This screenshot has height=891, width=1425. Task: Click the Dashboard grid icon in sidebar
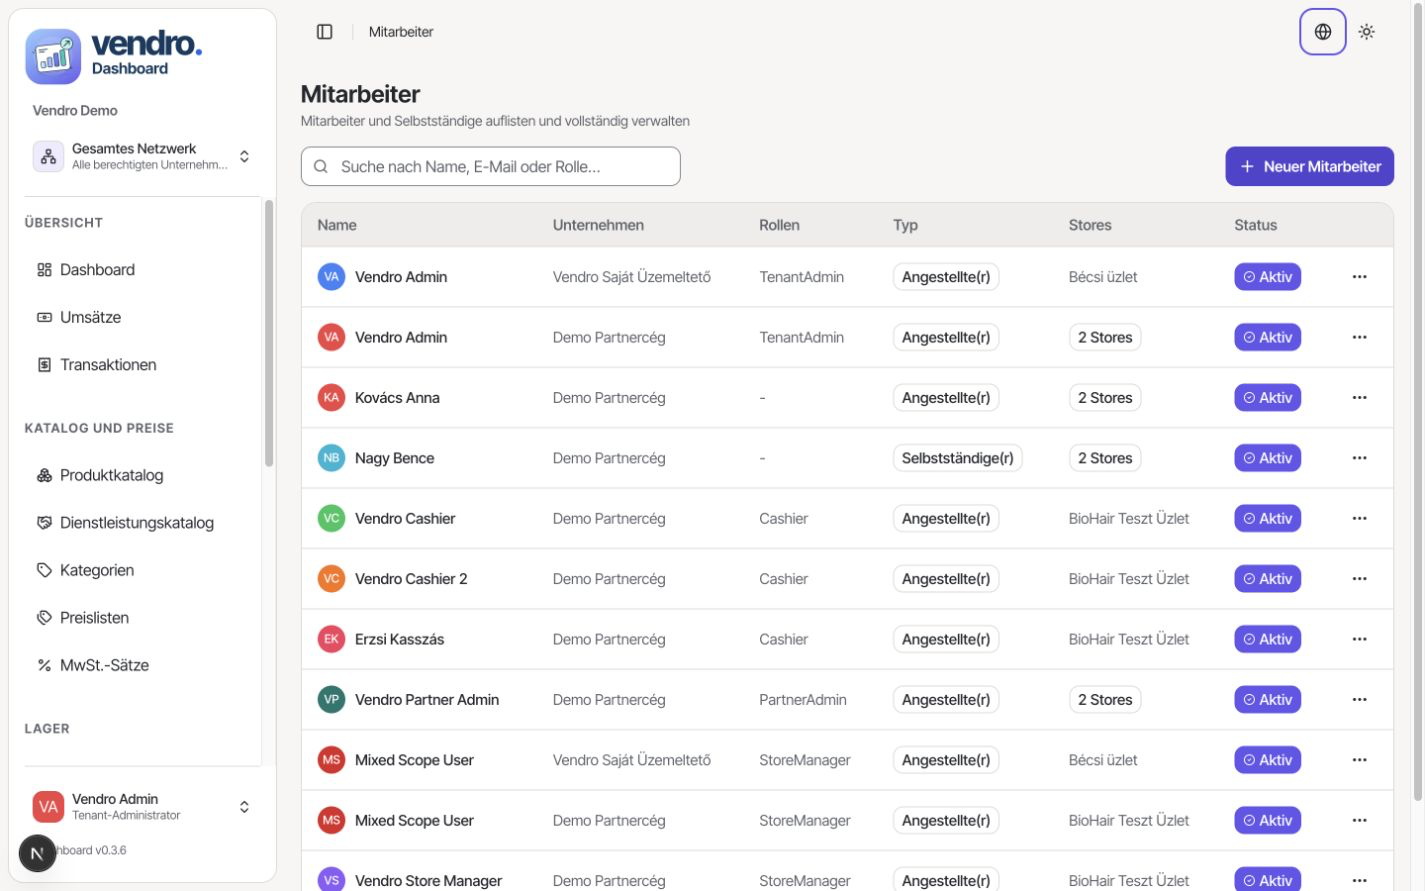click(44, 270)
